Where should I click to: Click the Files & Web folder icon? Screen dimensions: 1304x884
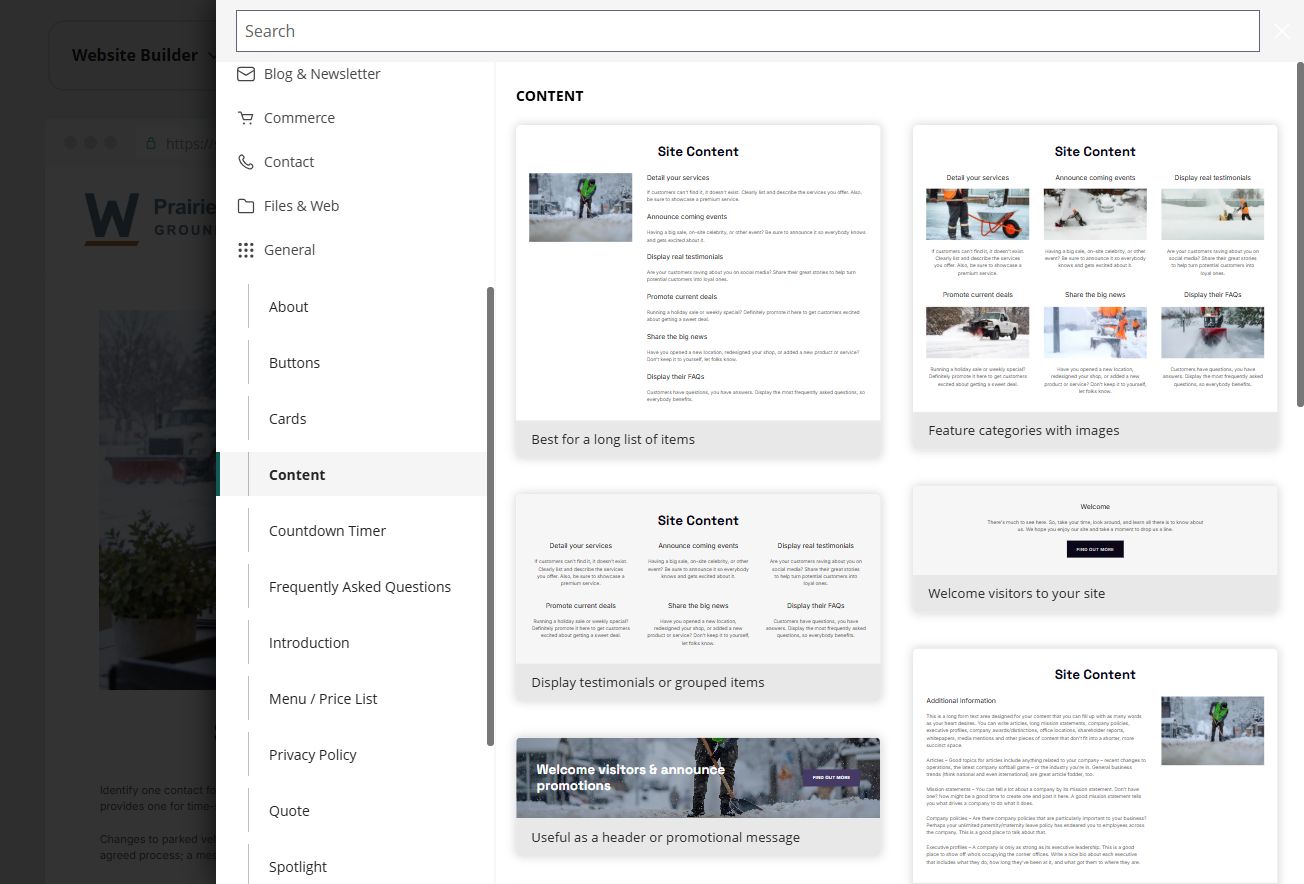pyautogui.click(x=245, y=206)
